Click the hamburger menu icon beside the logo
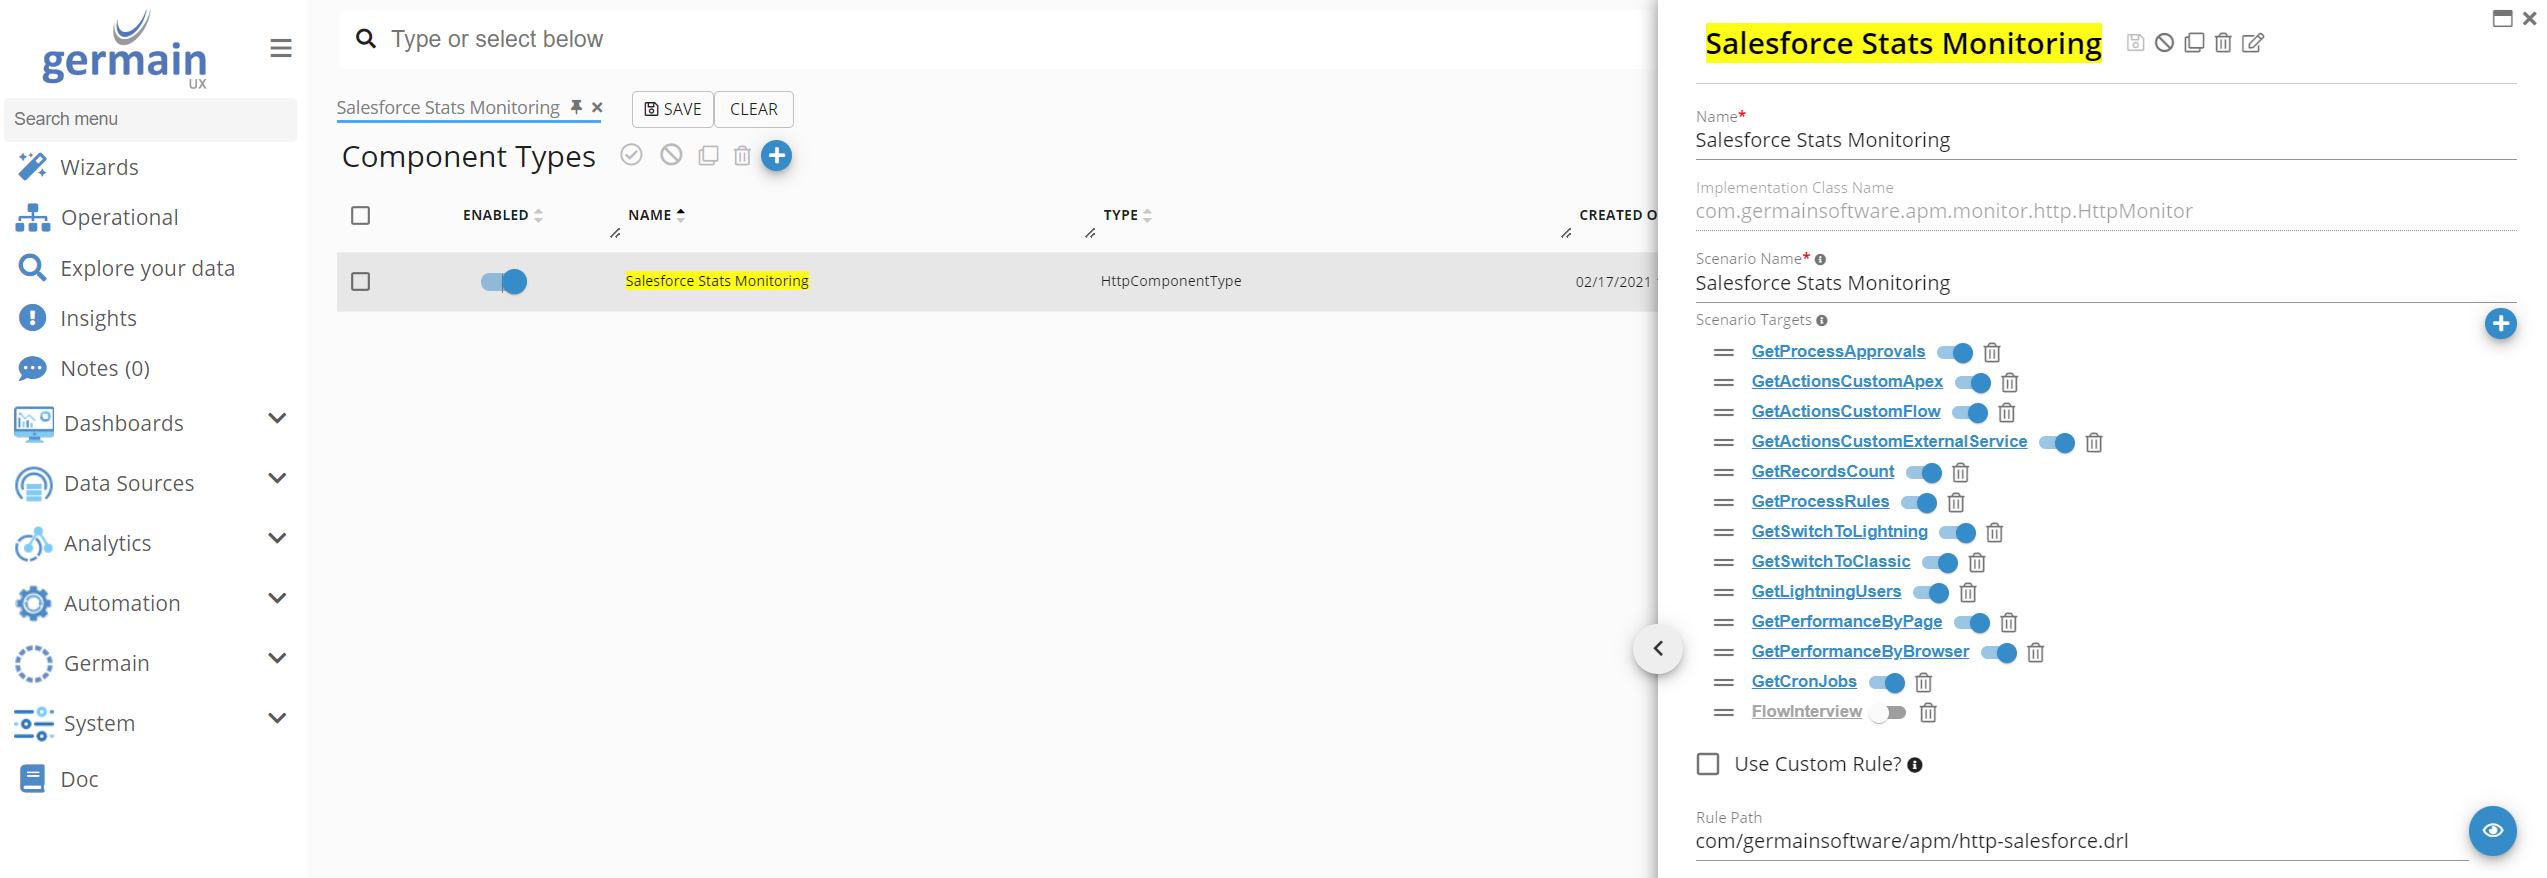This screenshot has width=2547, height=878. [x=281, y=48]
